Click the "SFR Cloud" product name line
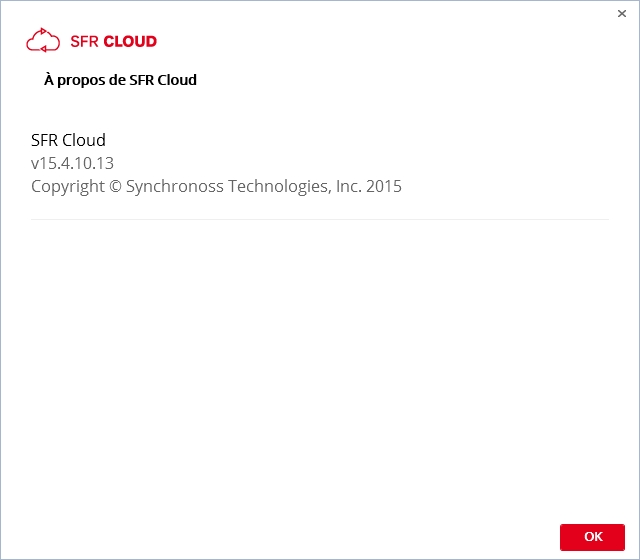Viewport: 640px width, 560px height. pos(68,140)
